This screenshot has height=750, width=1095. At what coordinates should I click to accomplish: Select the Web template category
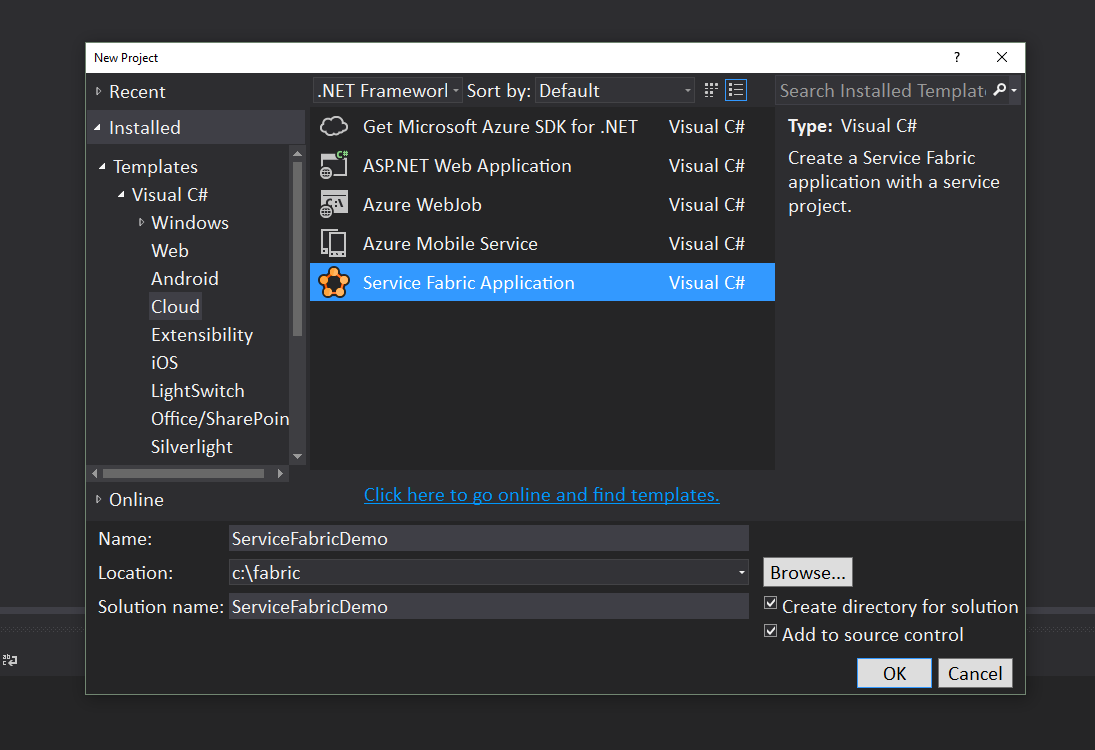coord(170,250)
